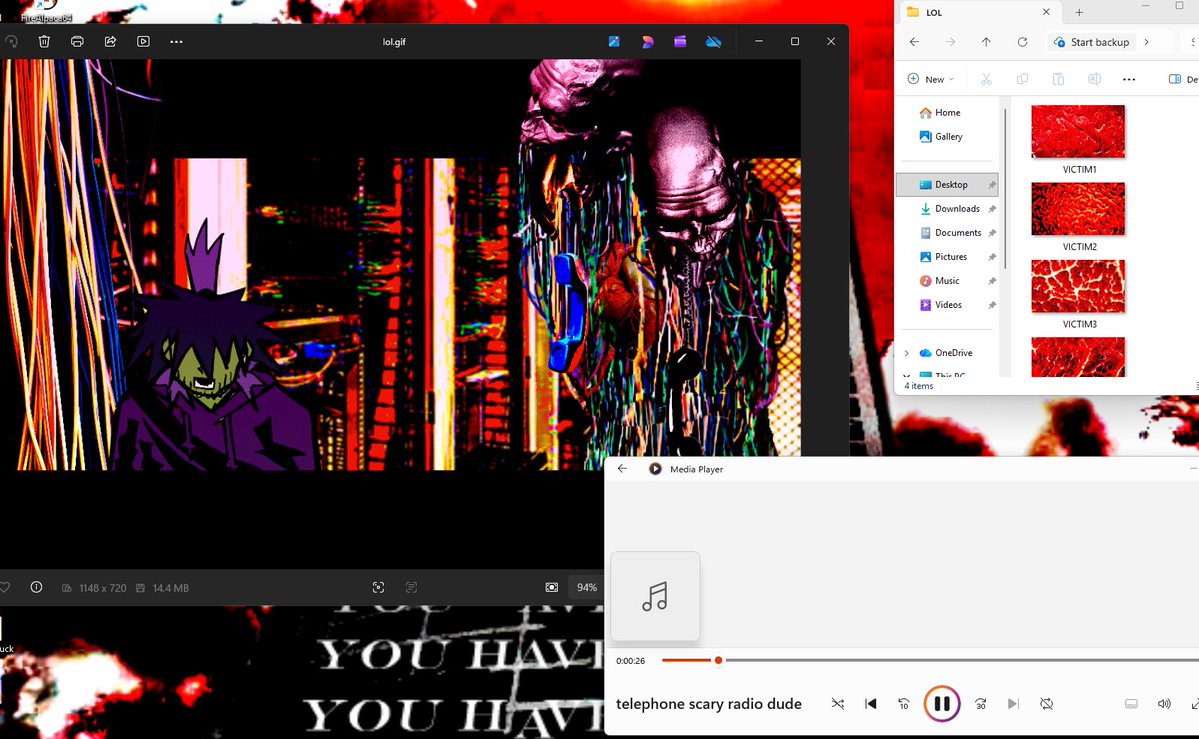
Task: Toggle the filmstrip in Photos status bar
Action: click(x=551, y=588)
